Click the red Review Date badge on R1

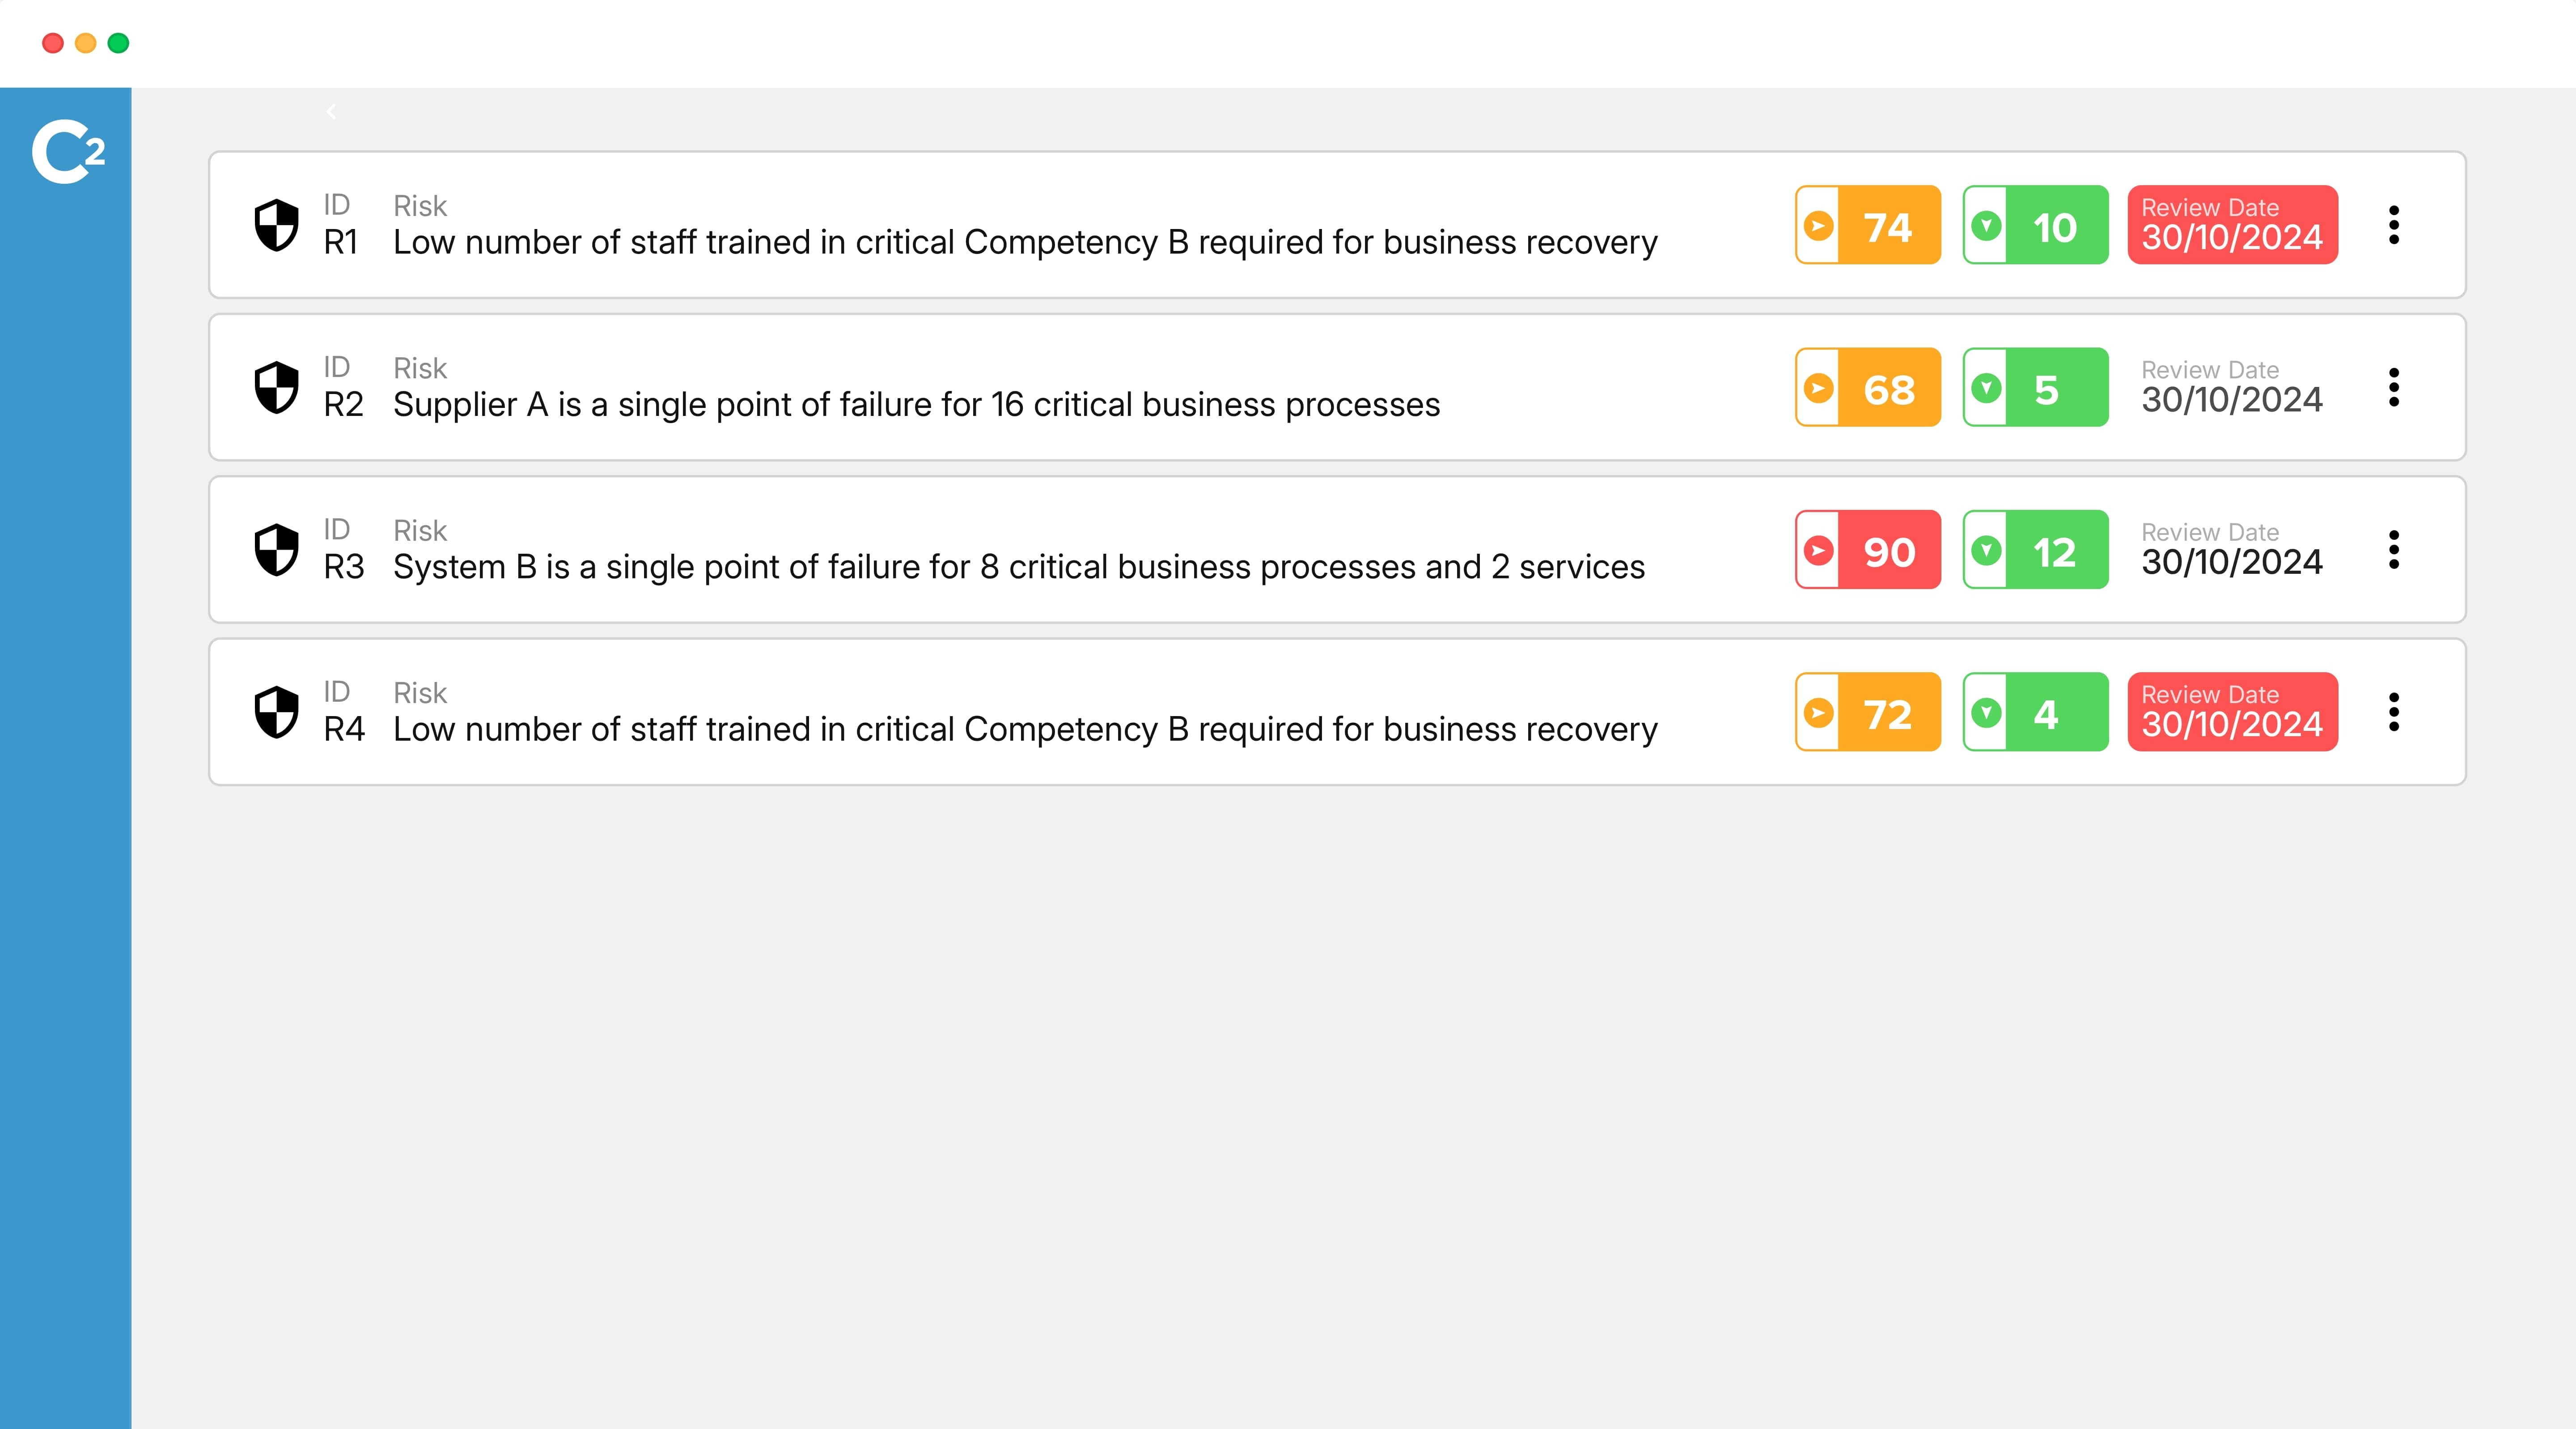(x=2233, y=226)
